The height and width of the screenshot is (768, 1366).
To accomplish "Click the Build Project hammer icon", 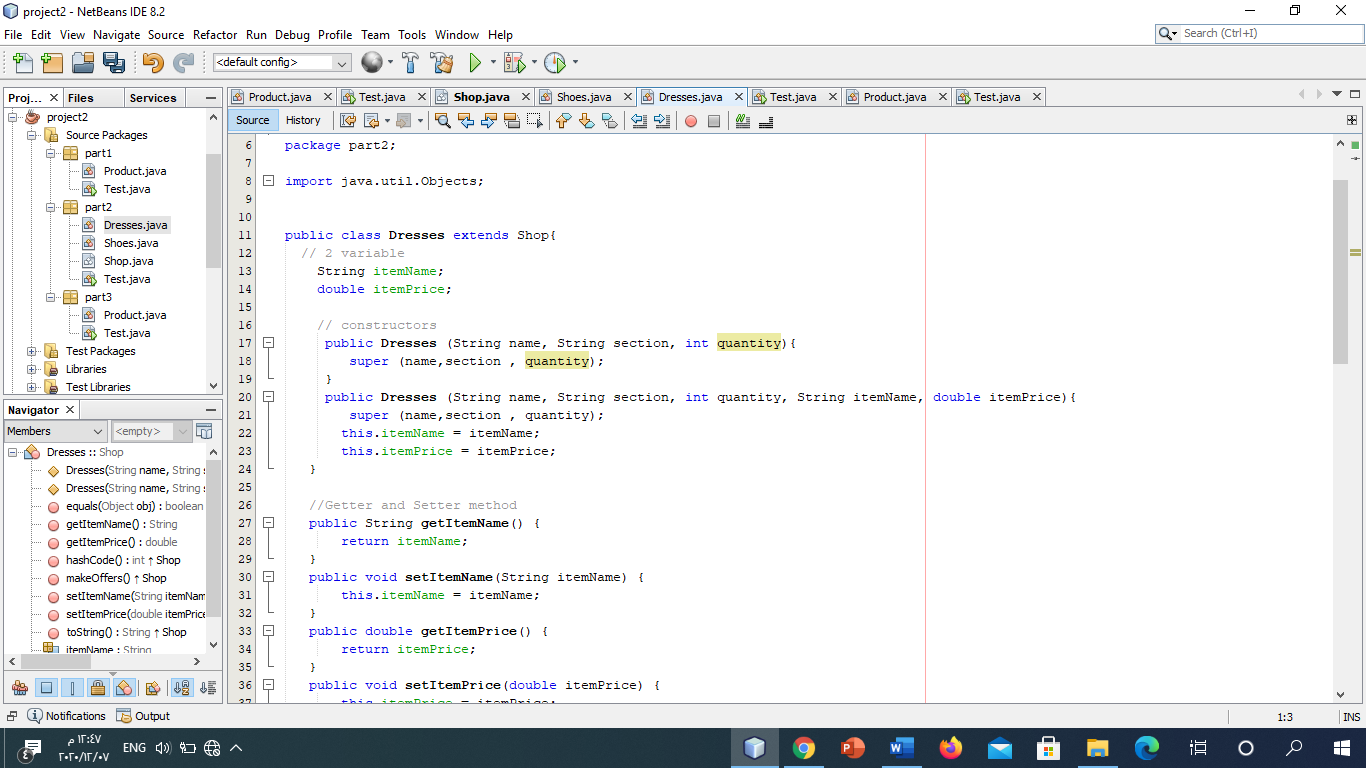I will pos(410,63).
